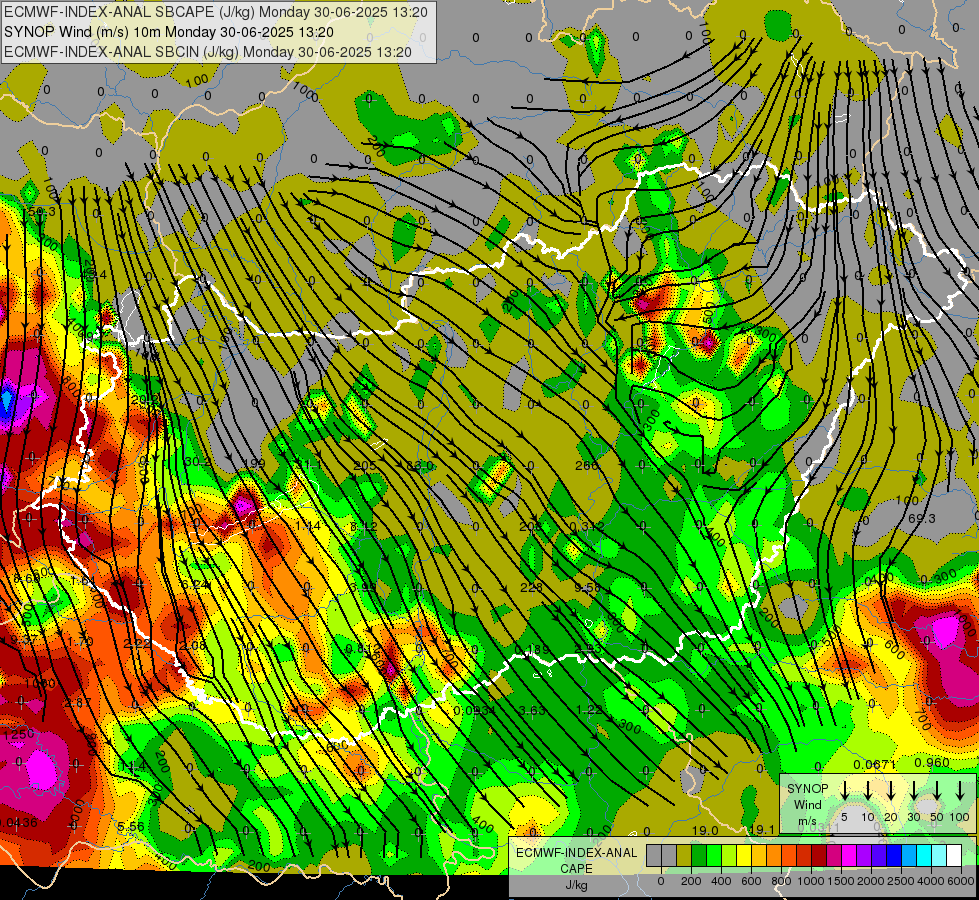Image resolution: width=979 pixels, height=900 pixels.
Task: Click the 6000 tick label on the CAPE scale
Action: [x=961, y=881]
